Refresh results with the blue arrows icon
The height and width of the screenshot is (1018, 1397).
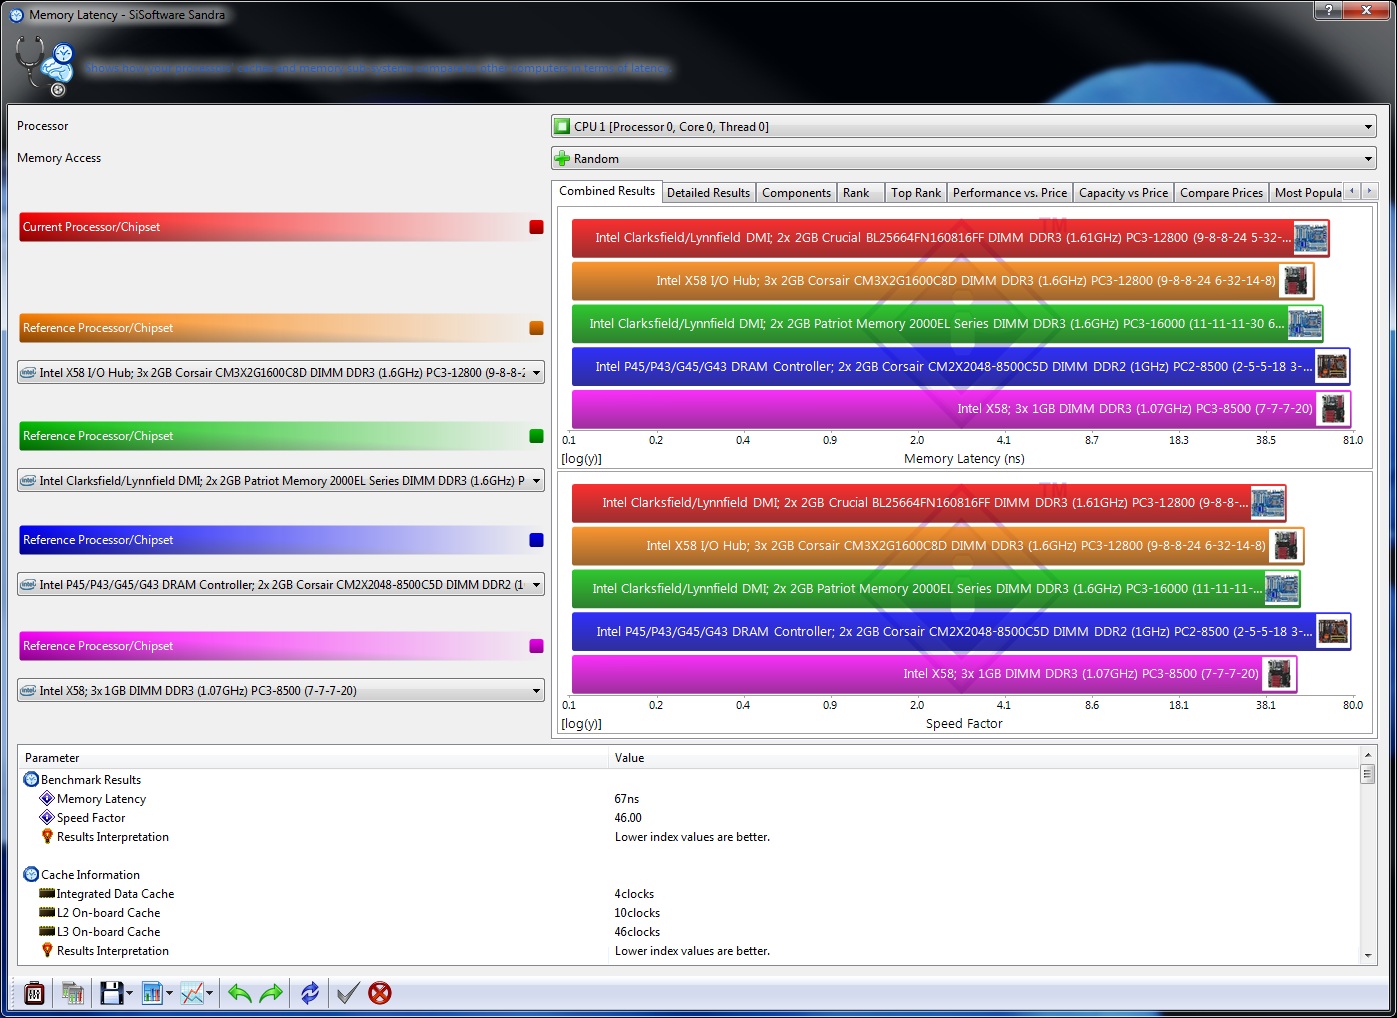tap(310, 993)
